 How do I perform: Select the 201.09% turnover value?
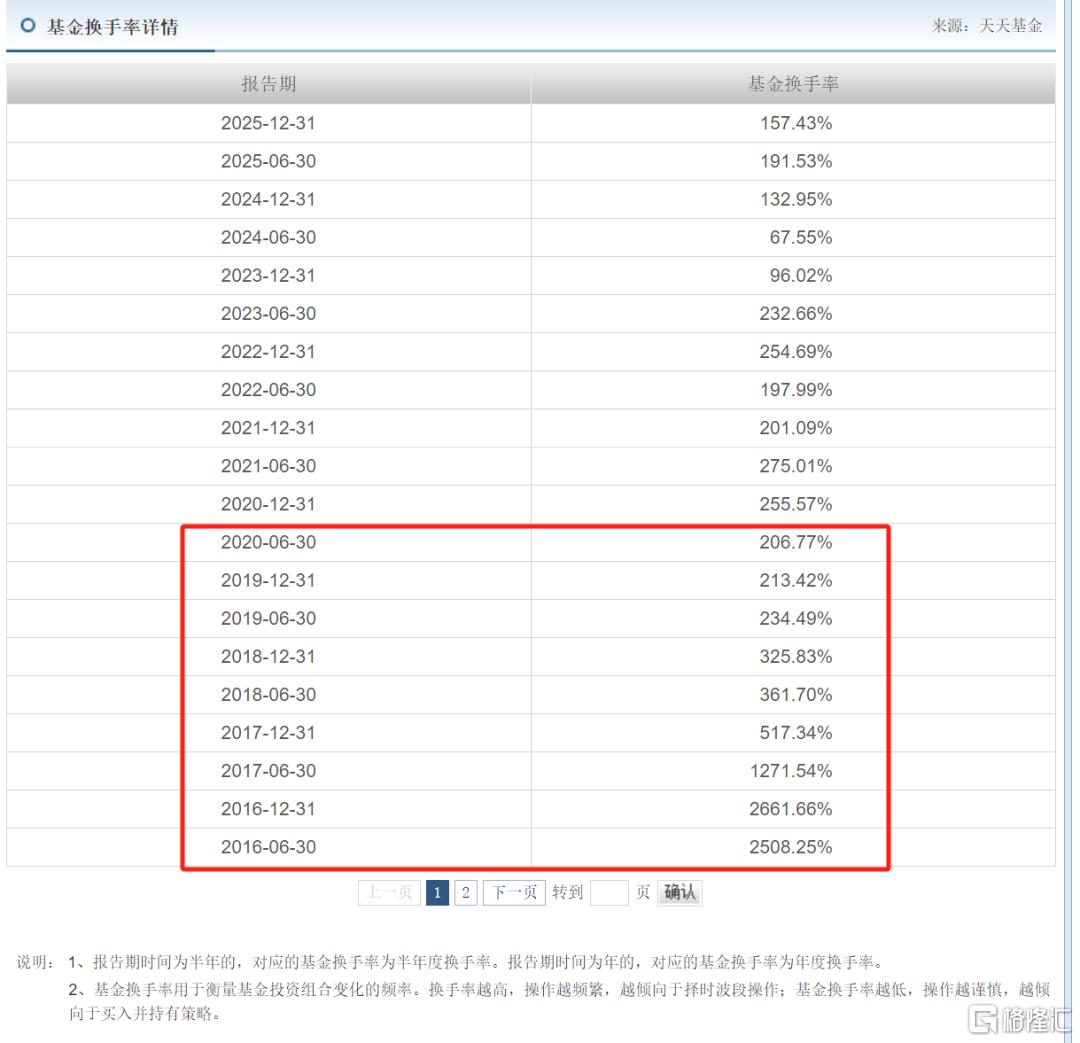pos(796,428)
